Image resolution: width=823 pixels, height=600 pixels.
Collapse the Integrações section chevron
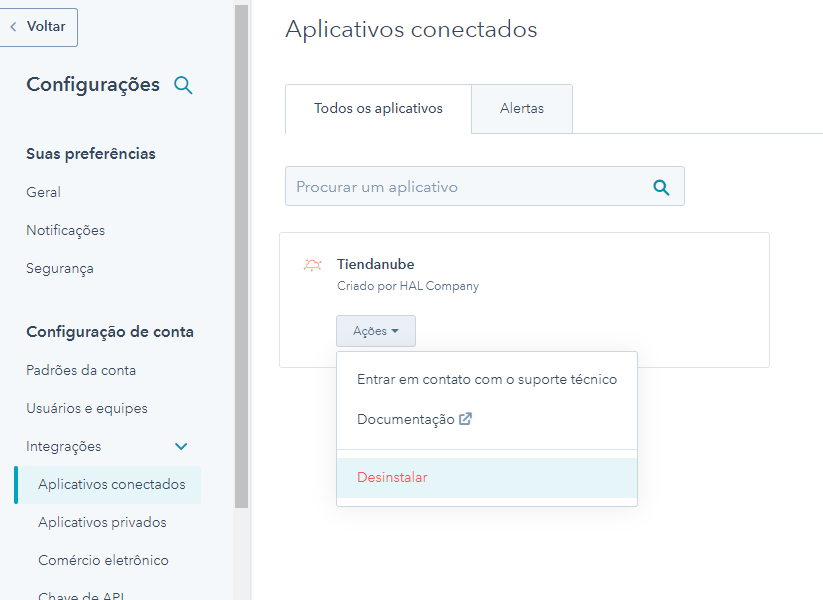click(x=181, y=447)
